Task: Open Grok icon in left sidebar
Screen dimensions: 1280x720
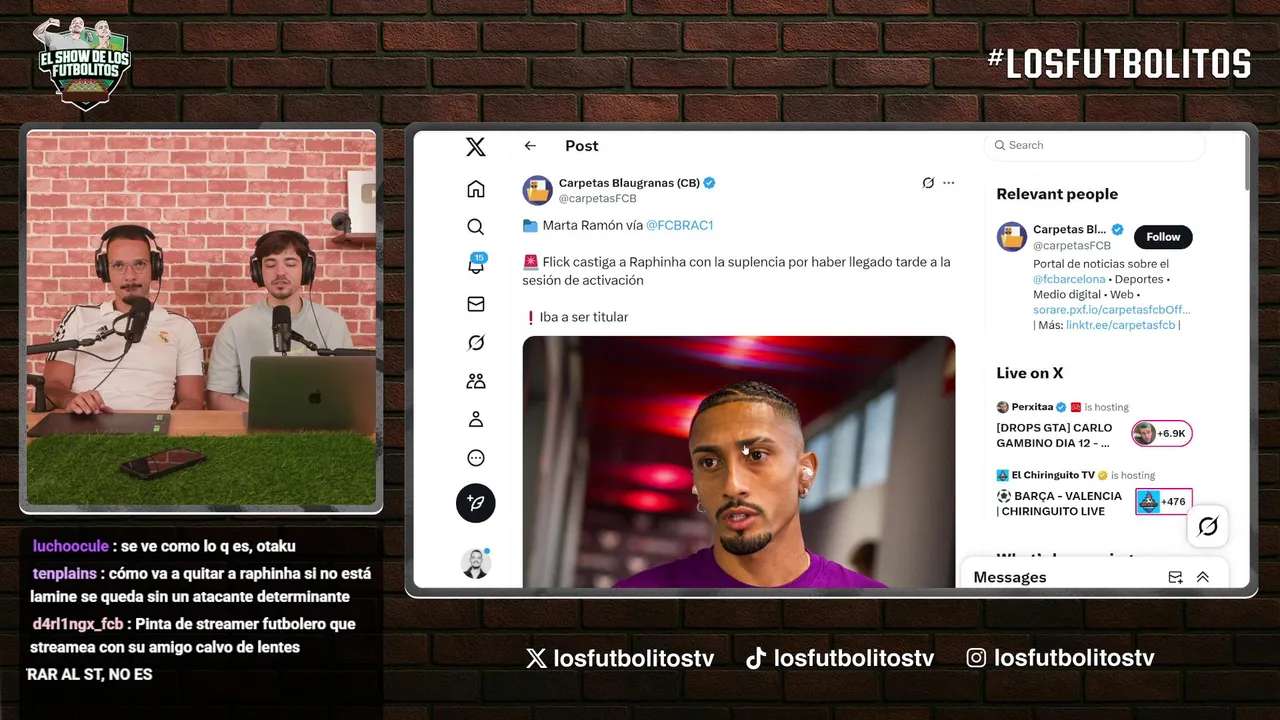Action: click(x=476, y=343)
